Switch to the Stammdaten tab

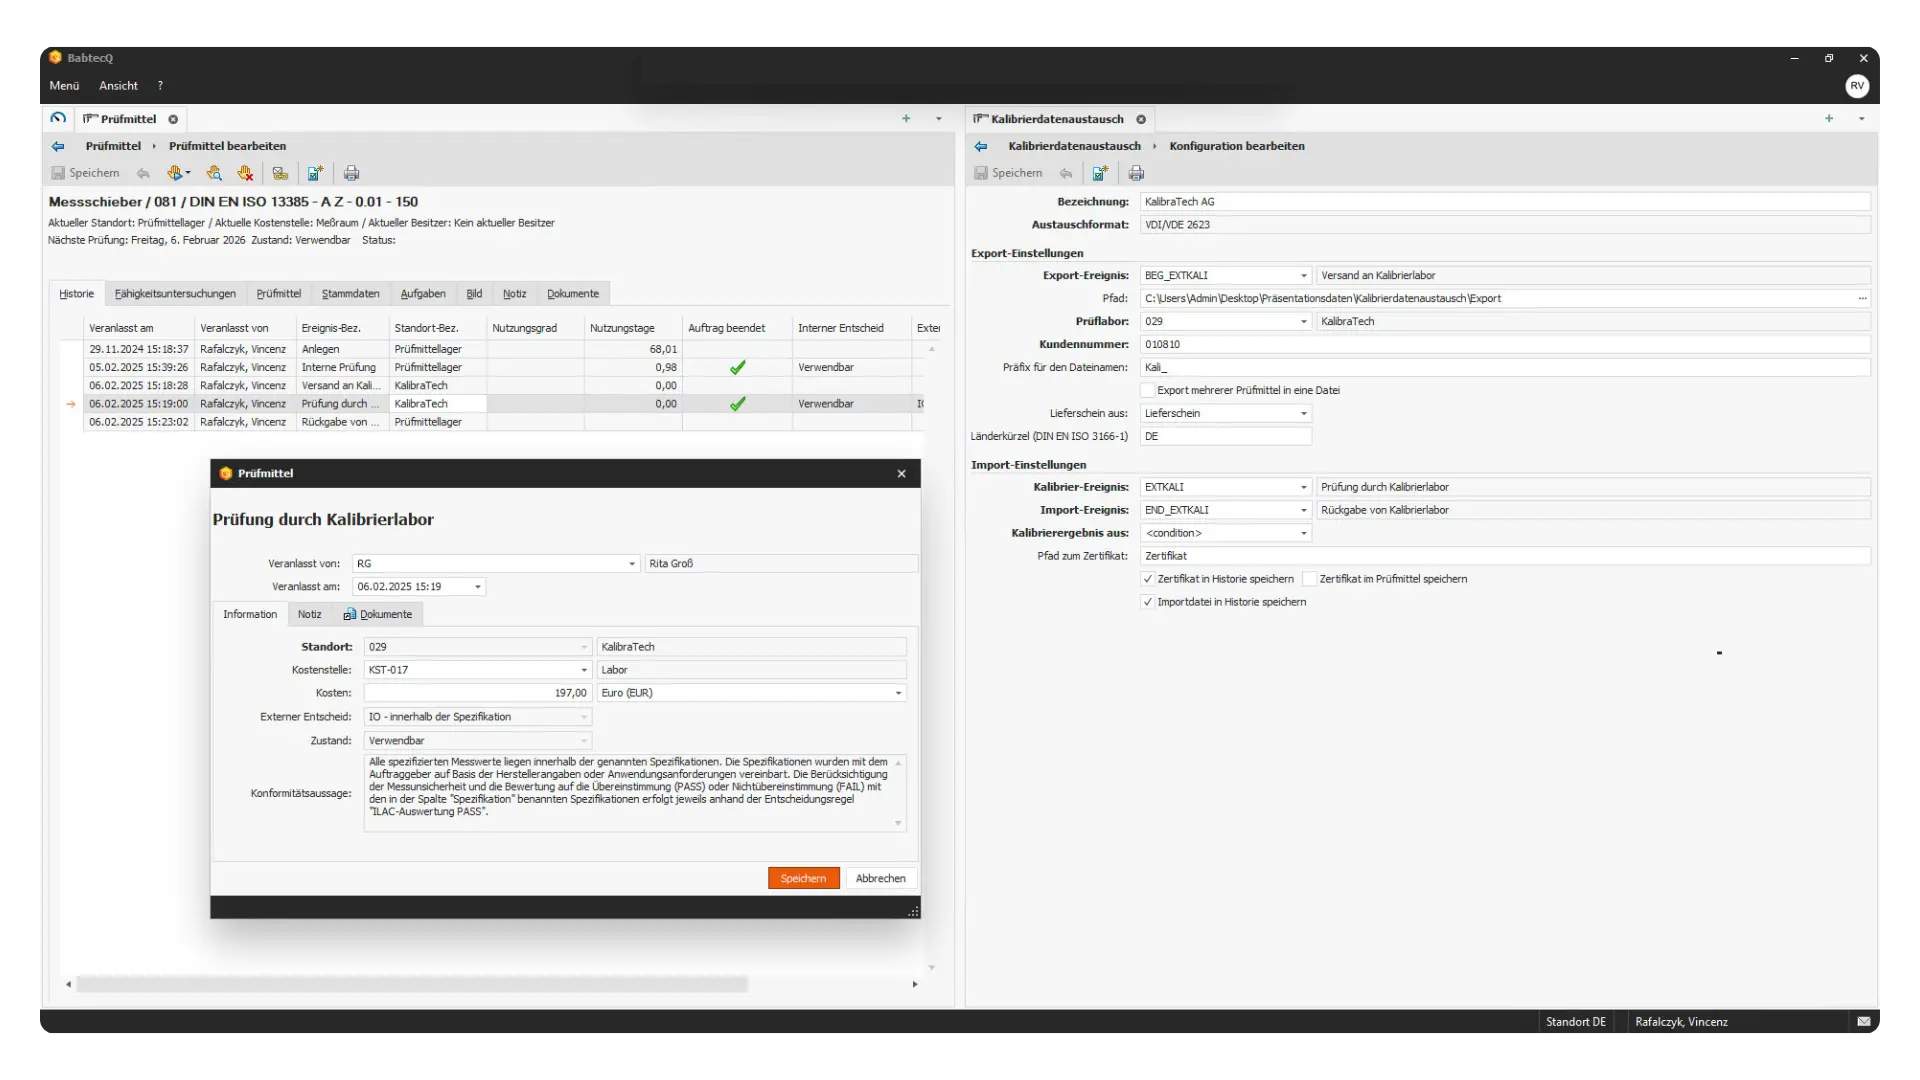click(x=350, y=294)
